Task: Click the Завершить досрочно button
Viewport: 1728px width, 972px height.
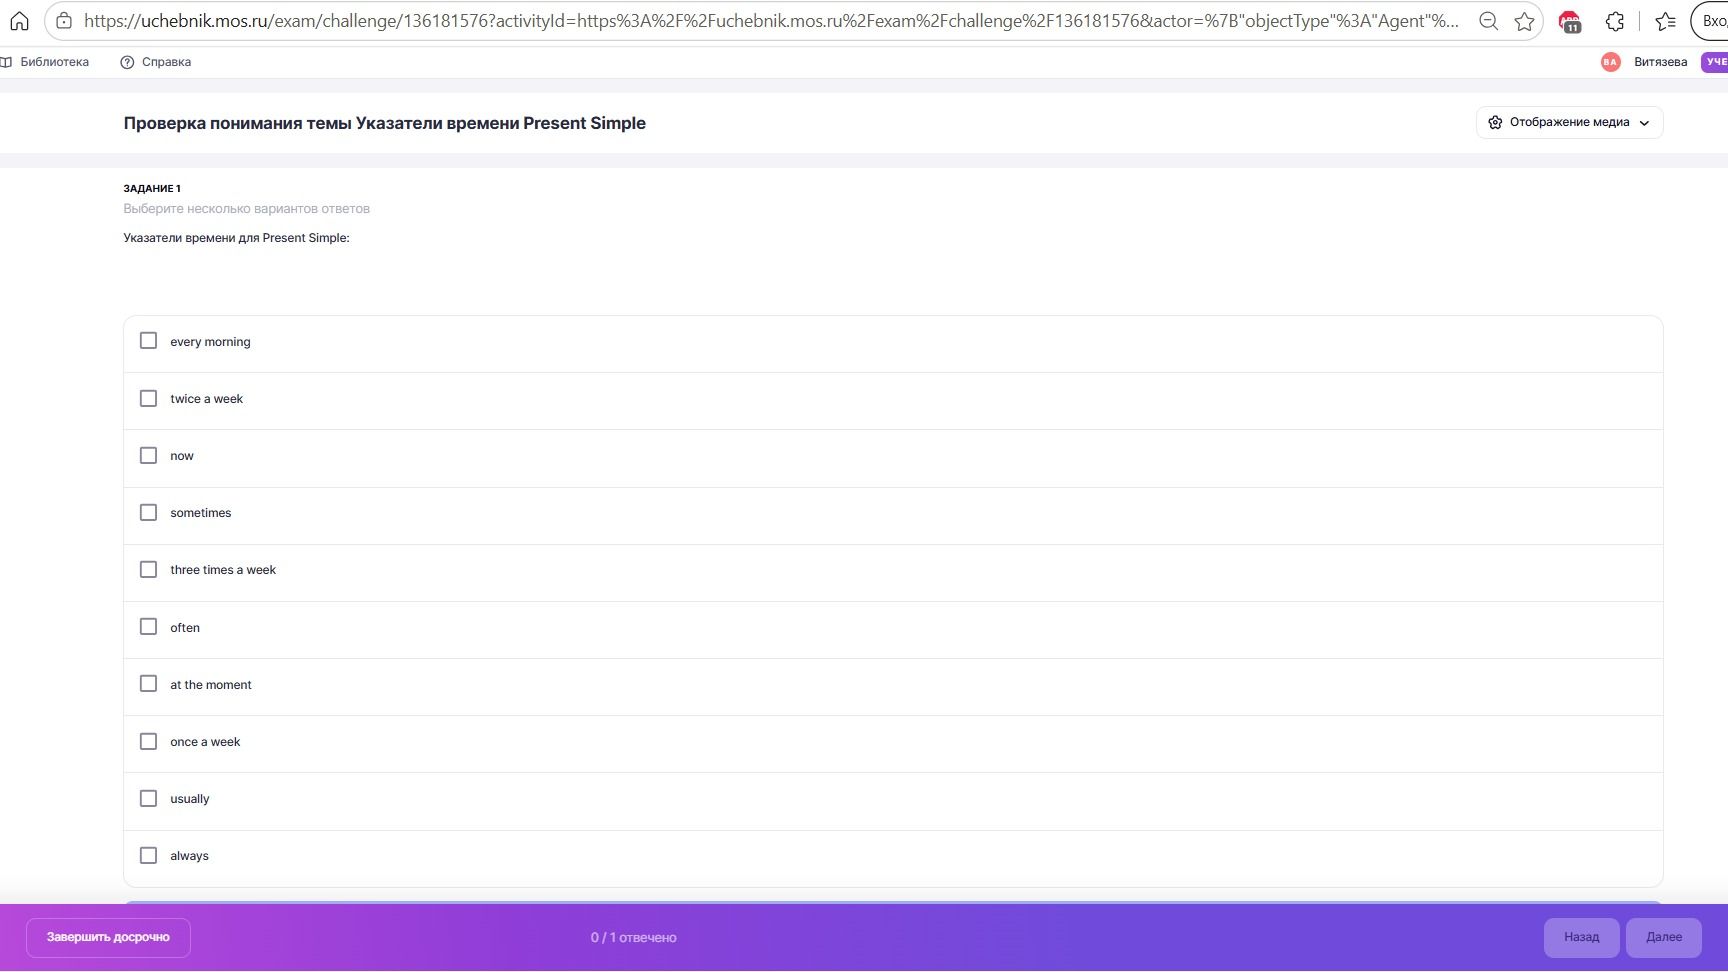Action: [108, 937]
